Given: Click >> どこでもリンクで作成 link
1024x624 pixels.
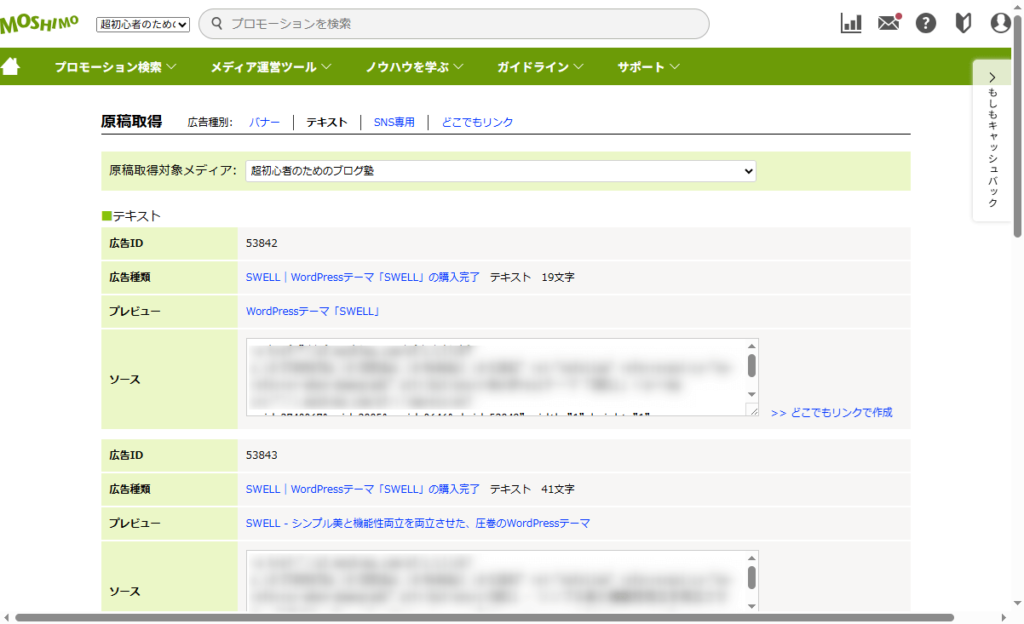Looking at the screenshot, I should [831, 413].
